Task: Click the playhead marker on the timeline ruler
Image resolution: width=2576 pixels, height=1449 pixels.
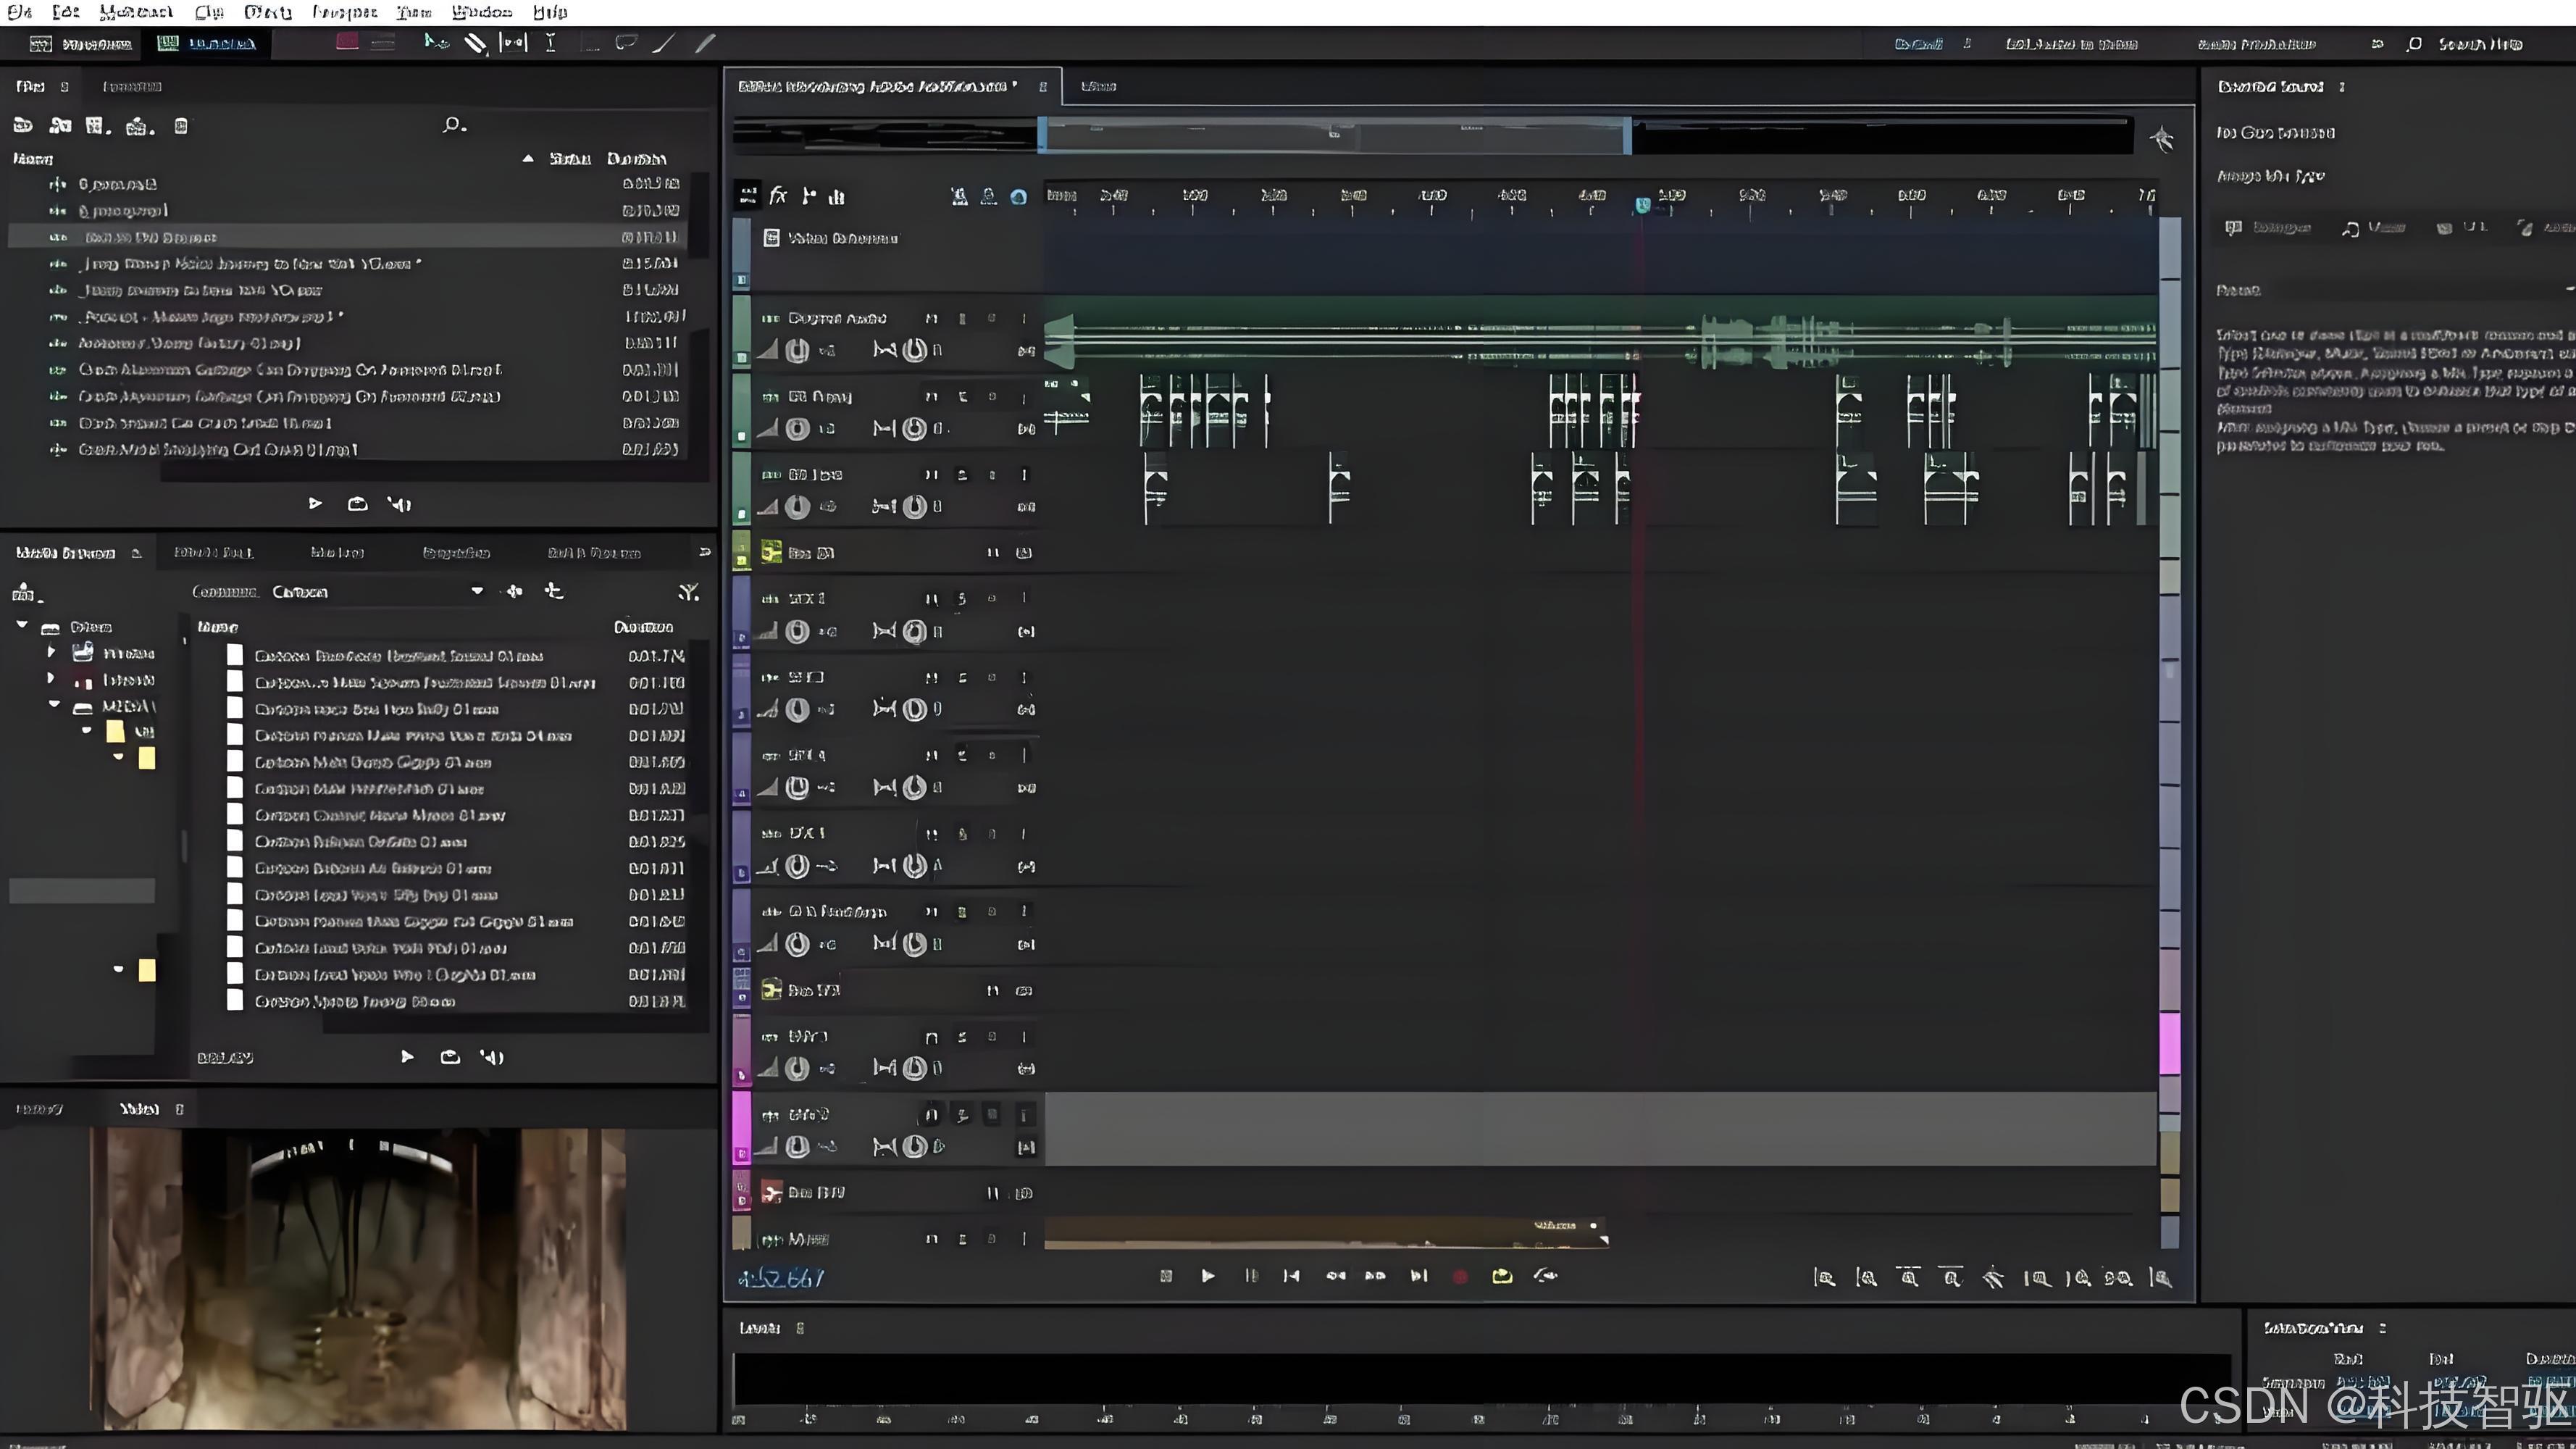Action: tap(1642, 205)
